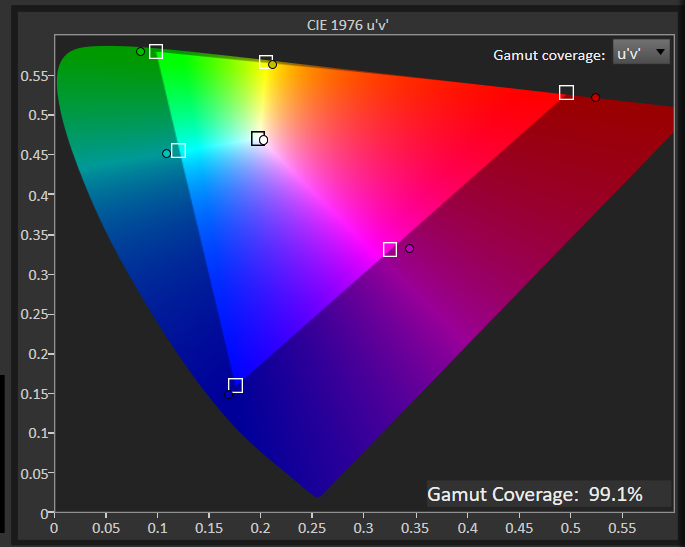Click the measured white point circle
Image resolution: width=685 pixels, height=547 pixels.
coord(264,141)
